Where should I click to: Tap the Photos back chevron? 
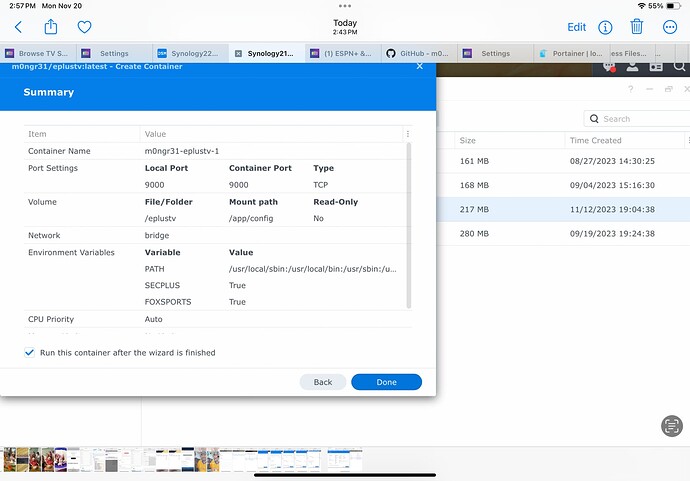click(18, 27)
